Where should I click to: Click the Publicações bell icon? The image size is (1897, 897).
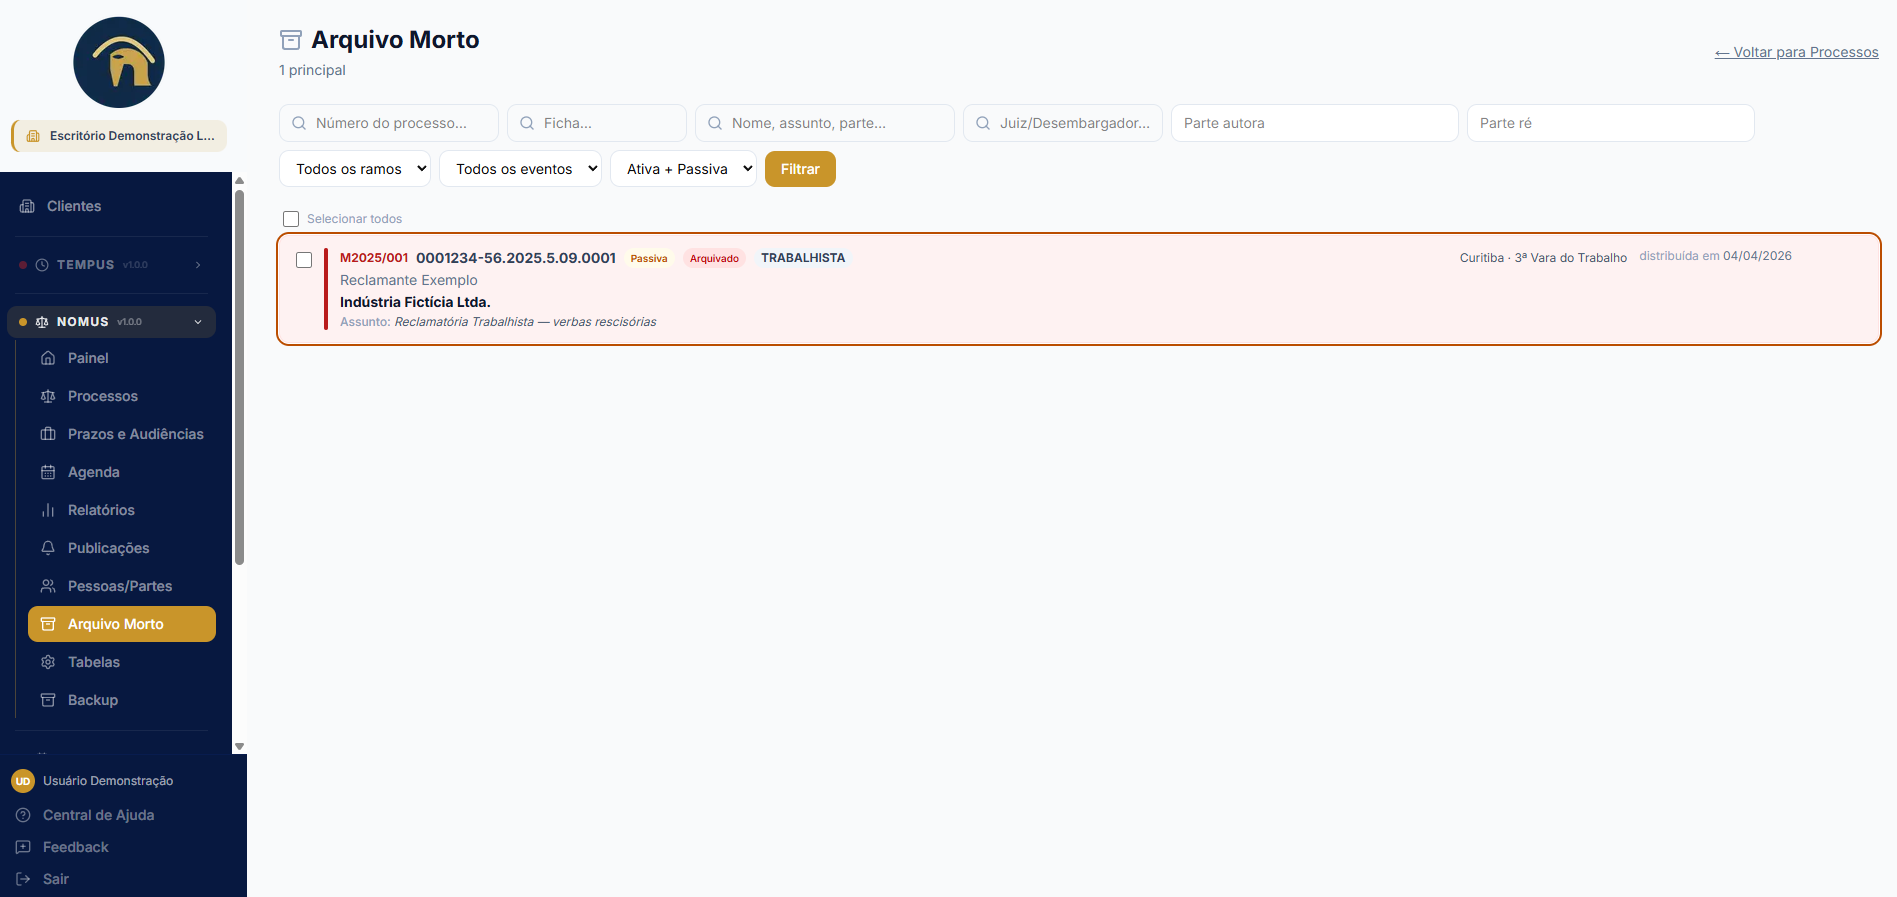click(x=48, y=548)
